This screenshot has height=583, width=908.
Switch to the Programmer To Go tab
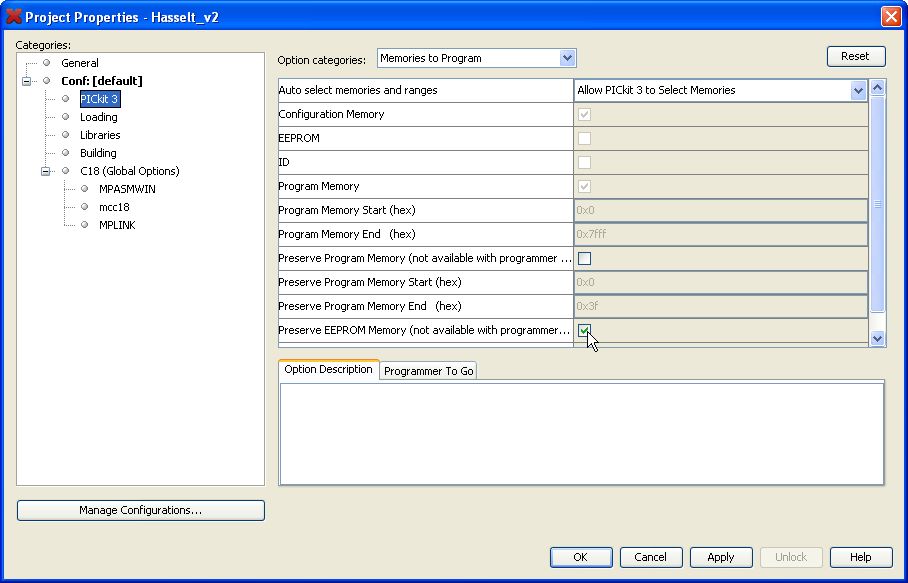[428, 371]
